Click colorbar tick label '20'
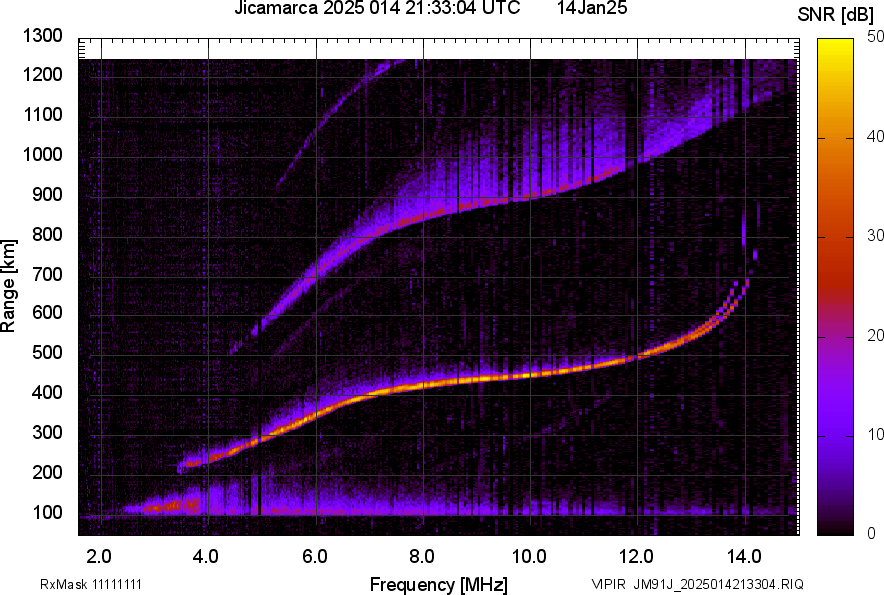Viewport: 884px width, 595px height. tap(875, 335)
